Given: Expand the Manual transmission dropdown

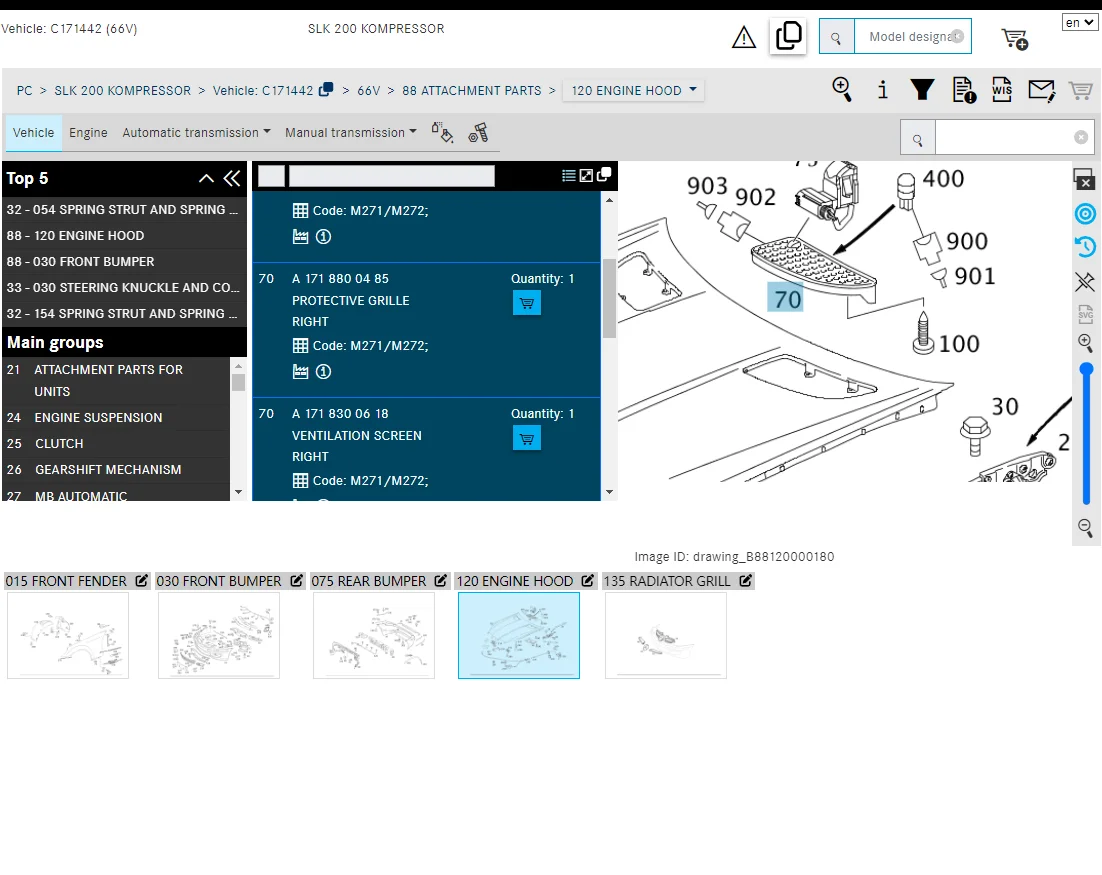Looking at the screenshot, I should click(x=351, y=132).
